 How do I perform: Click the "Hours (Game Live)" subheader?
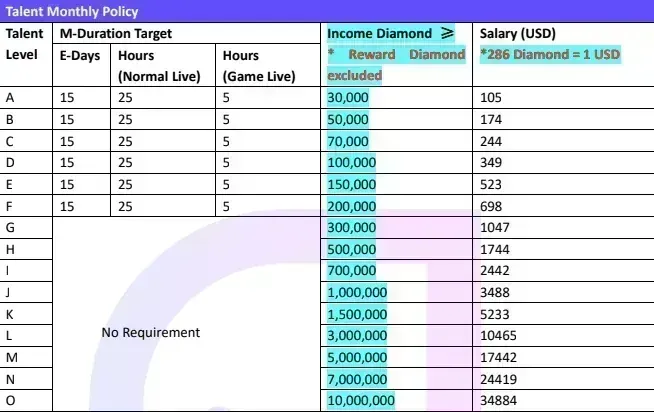click(255, 66)
